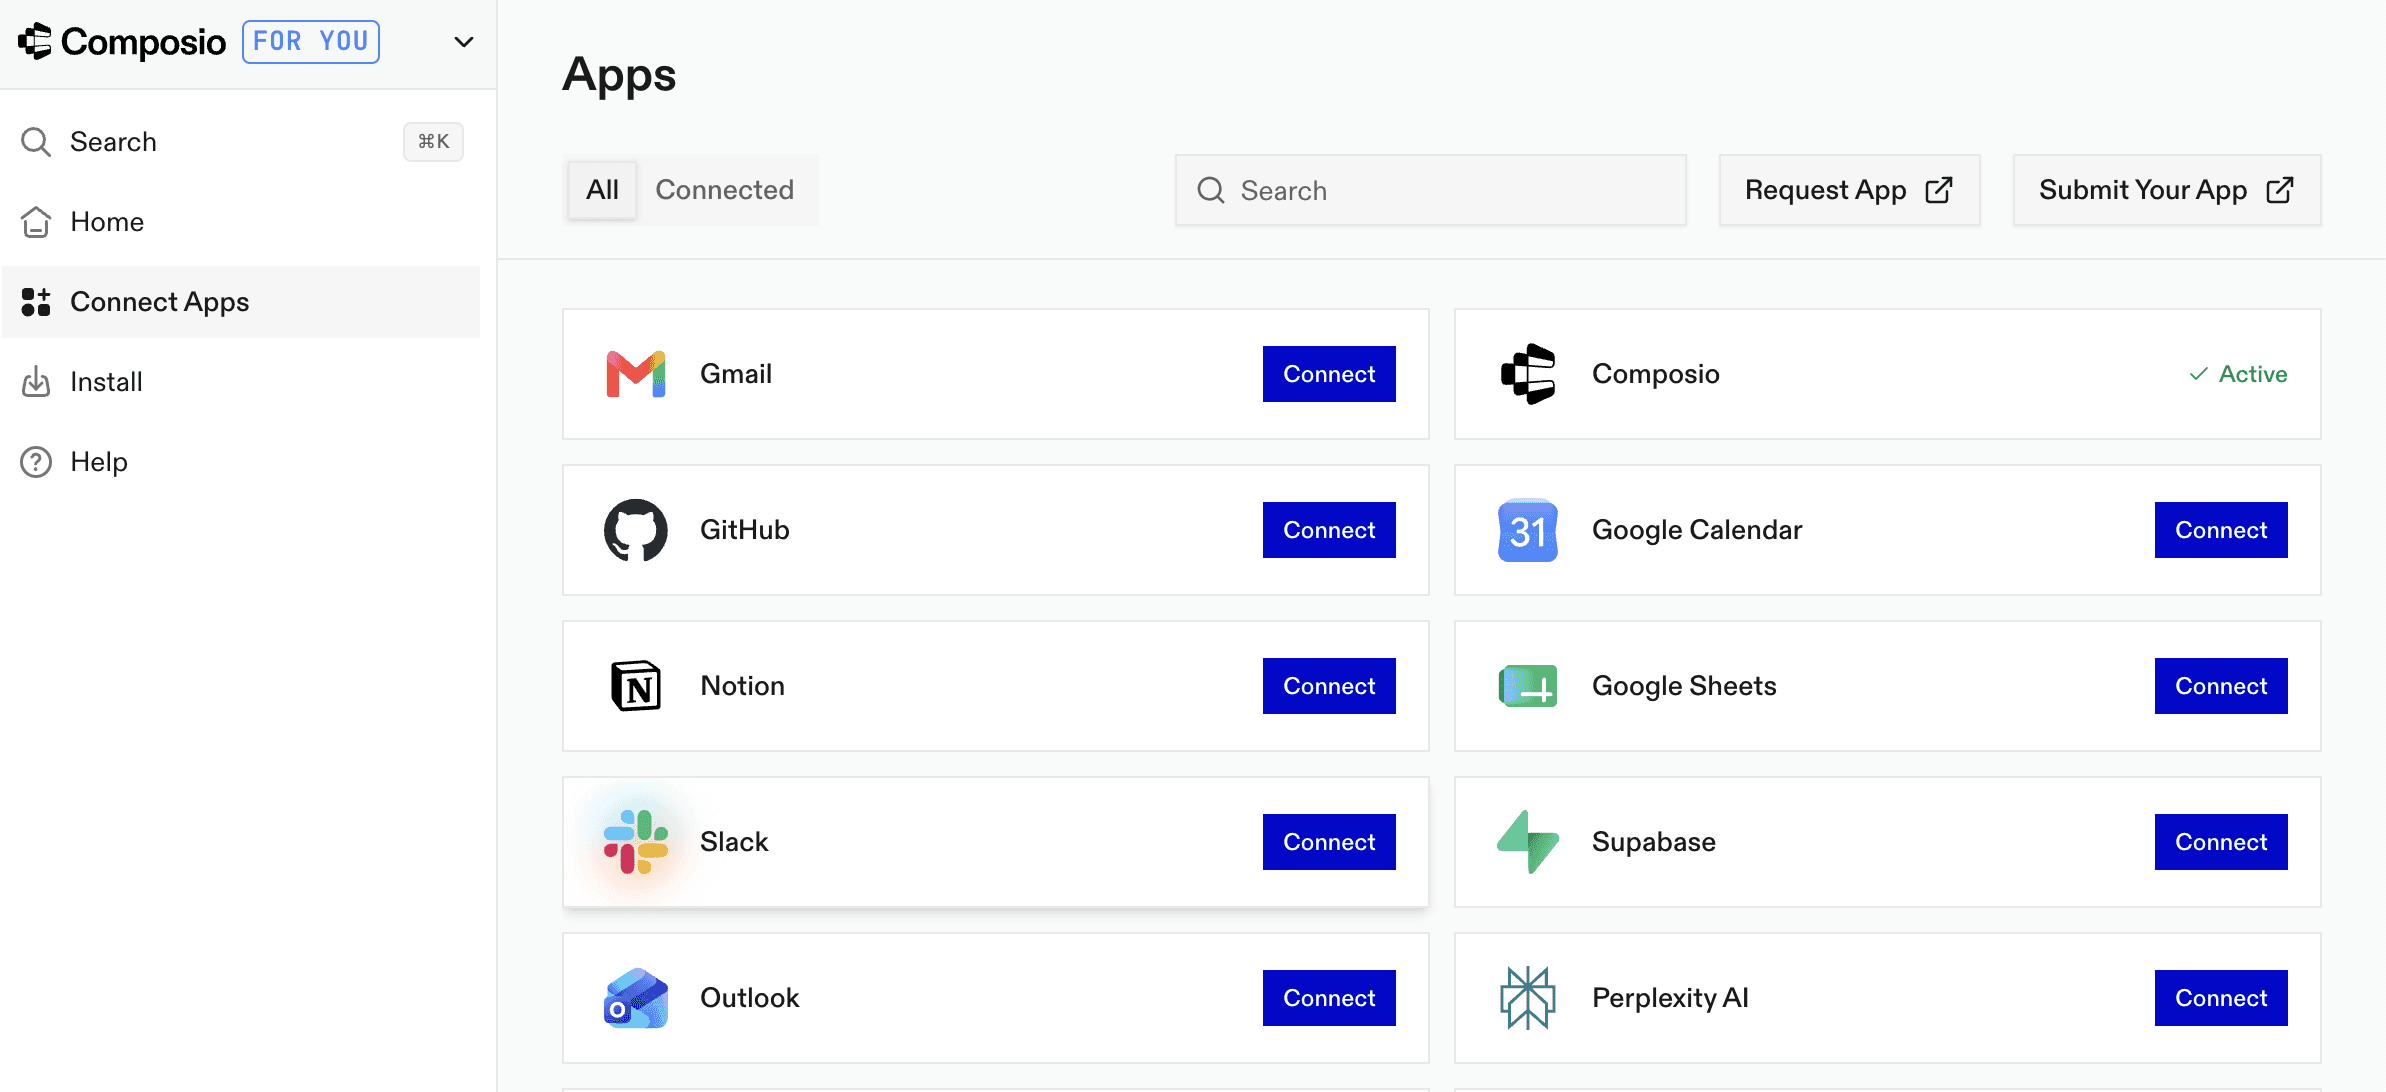Click the Composio logo icon in sidebar header
This screenshot has height=1092, width=2386.
[36, 41]
